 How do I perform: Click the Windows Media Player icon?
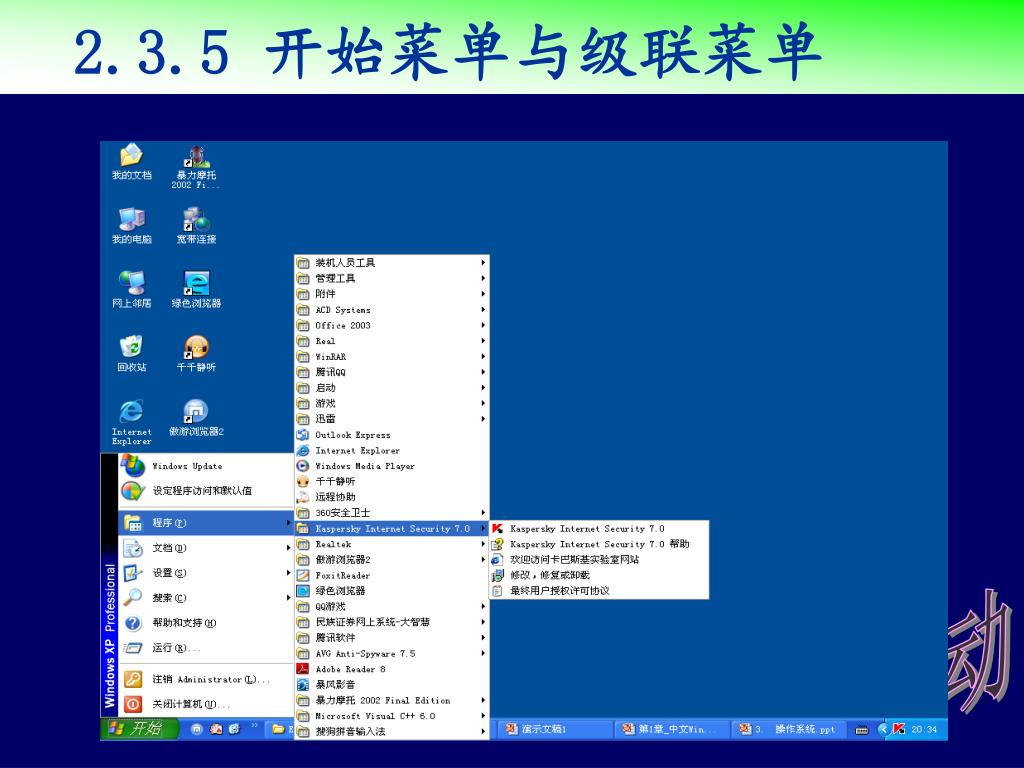tap(302, 466)
